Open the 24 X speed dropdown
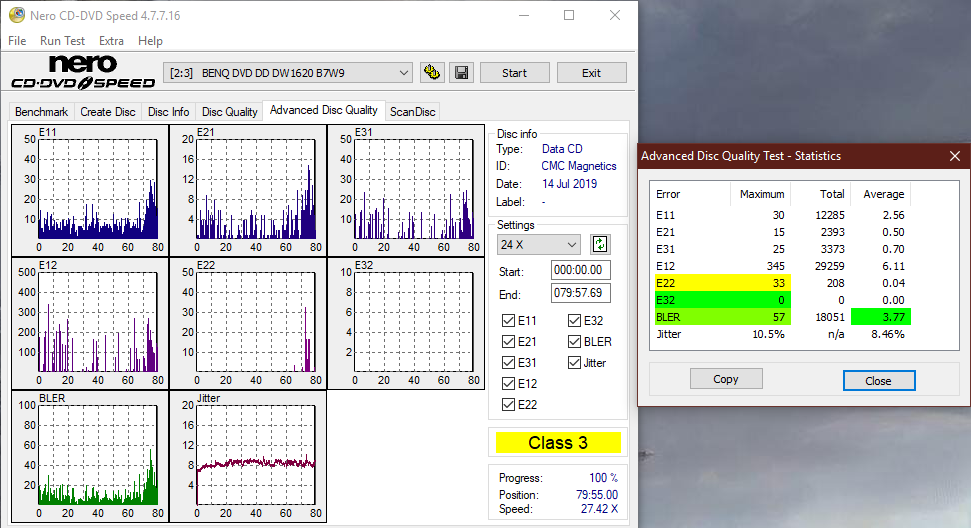Viewport: 971px width, 528px height. [538, 245]
